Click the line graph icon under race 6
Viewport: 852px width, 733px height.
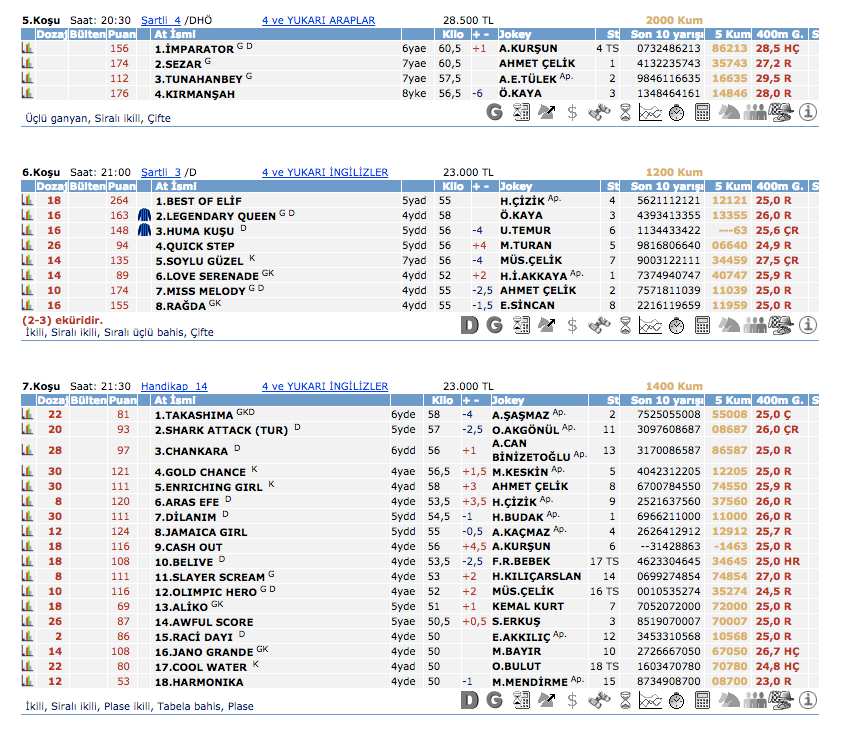pyautogui.click(x=650, y=325)
